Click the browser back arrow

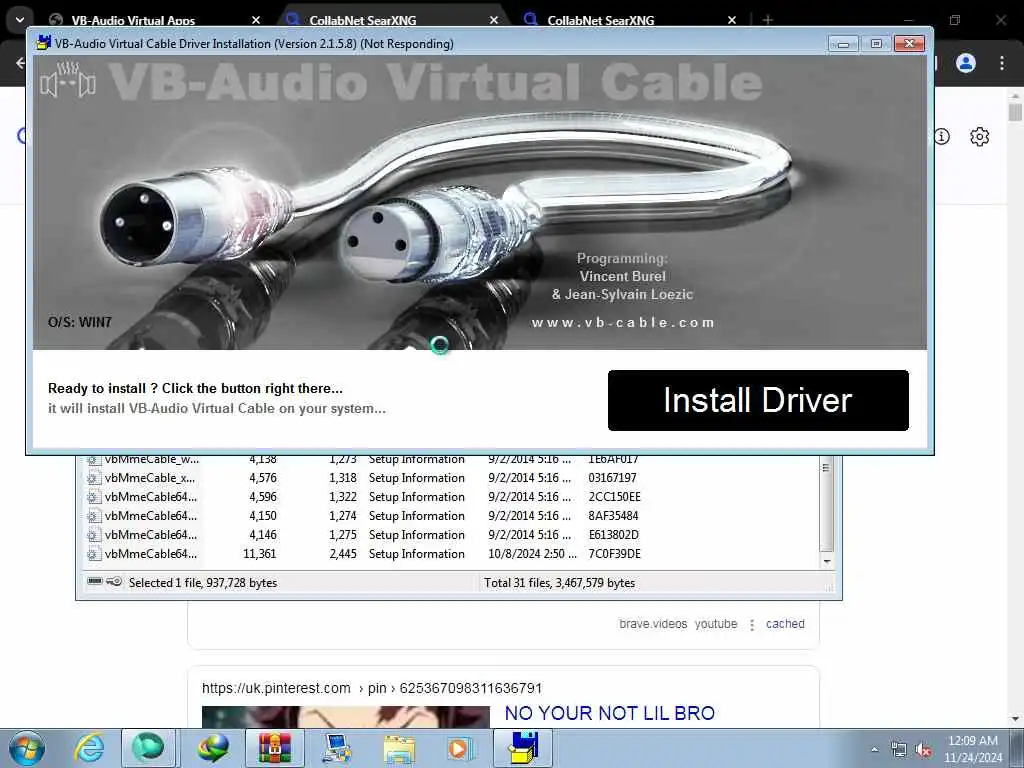[x=20, y=63]
